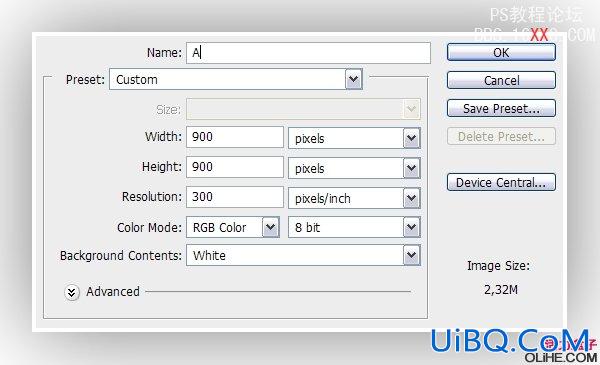Select the Custom preset combo box
This screenshot has width=600, height=365.
[236, 79]
